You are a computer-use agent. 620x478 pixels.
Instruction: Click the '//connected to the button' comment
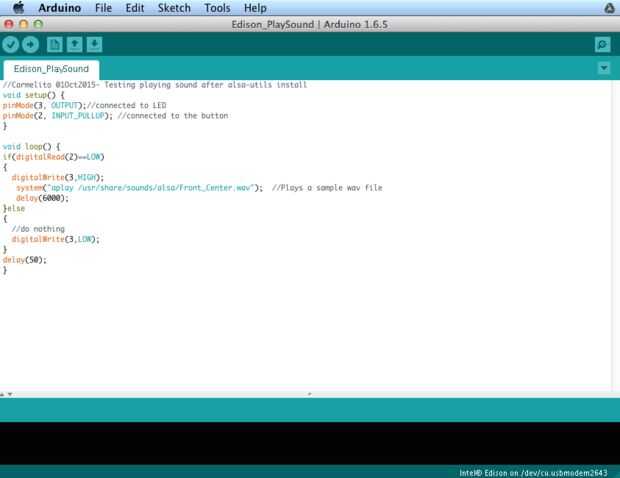tap(173, 115)
